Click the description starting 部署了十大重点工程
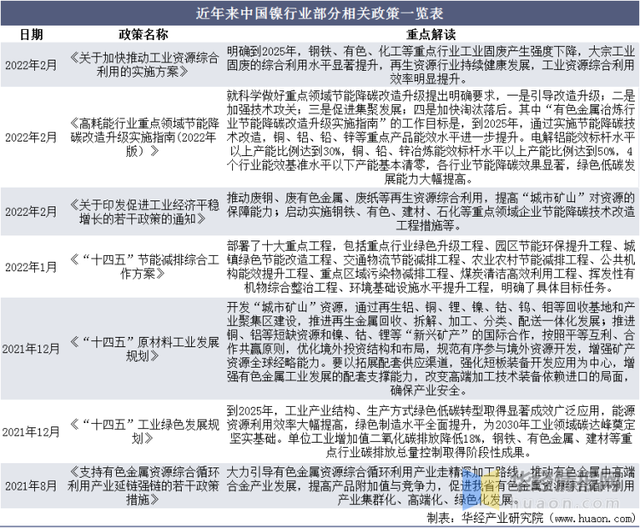Viewport: 640px width, 528px height. coord(431,266)
